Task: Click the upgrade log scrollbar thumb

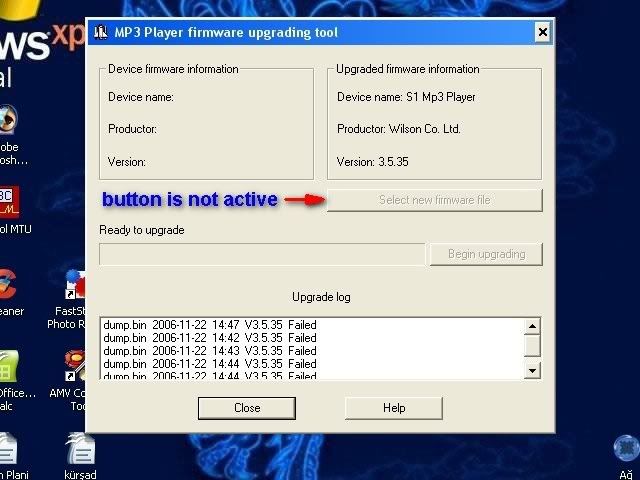Action: [533, 345]
